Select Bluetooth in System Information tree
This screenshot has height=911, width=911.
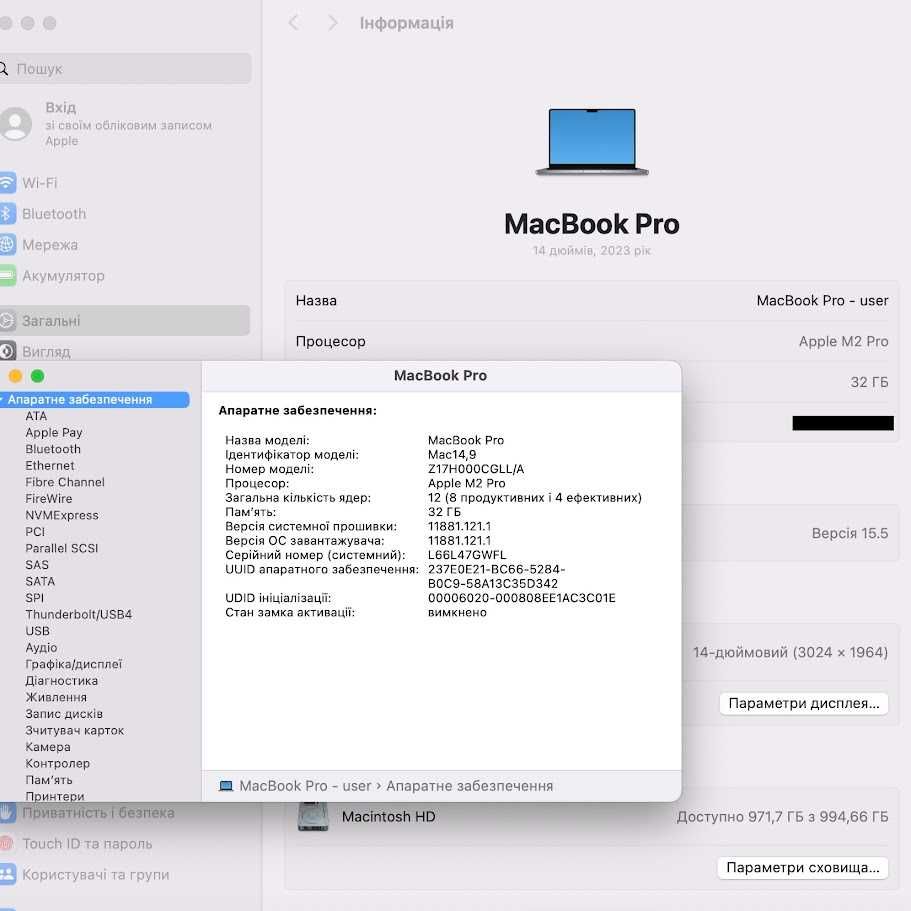click(x=53, y=449)
